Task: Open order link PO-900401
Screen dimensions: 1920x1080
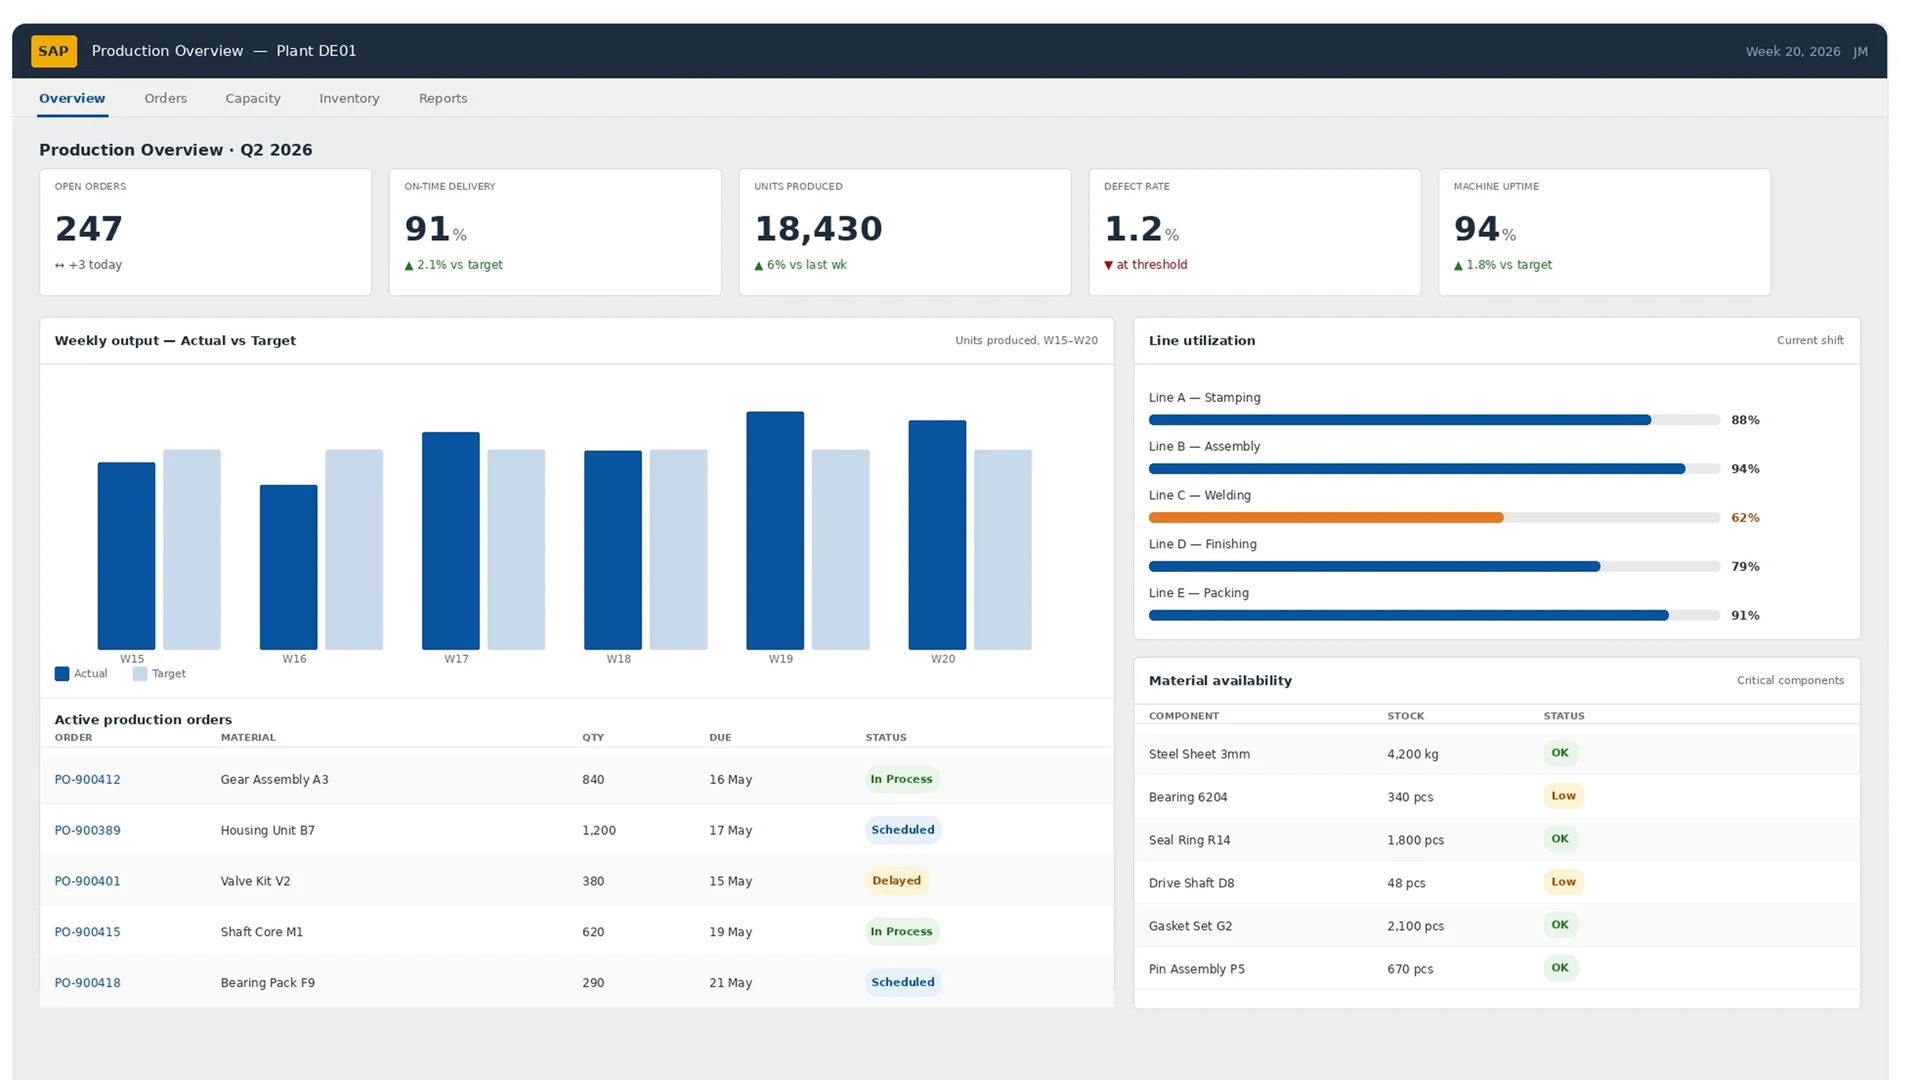Action: tap(87, 882)
